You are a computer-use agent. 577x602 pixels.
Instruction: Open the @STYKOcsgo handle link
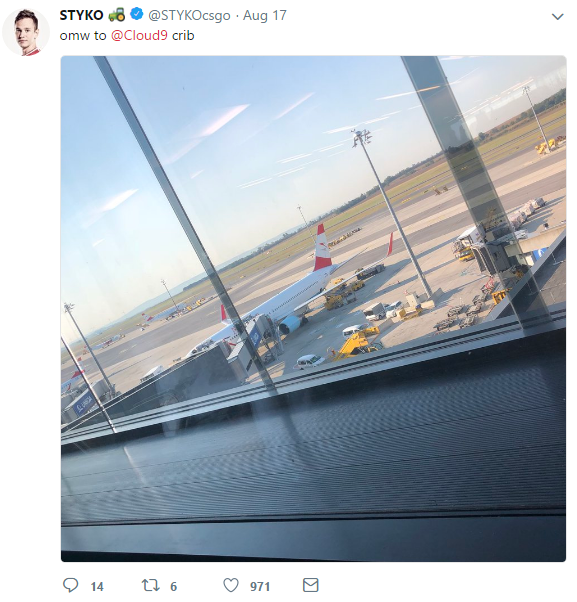pos(189,15)
